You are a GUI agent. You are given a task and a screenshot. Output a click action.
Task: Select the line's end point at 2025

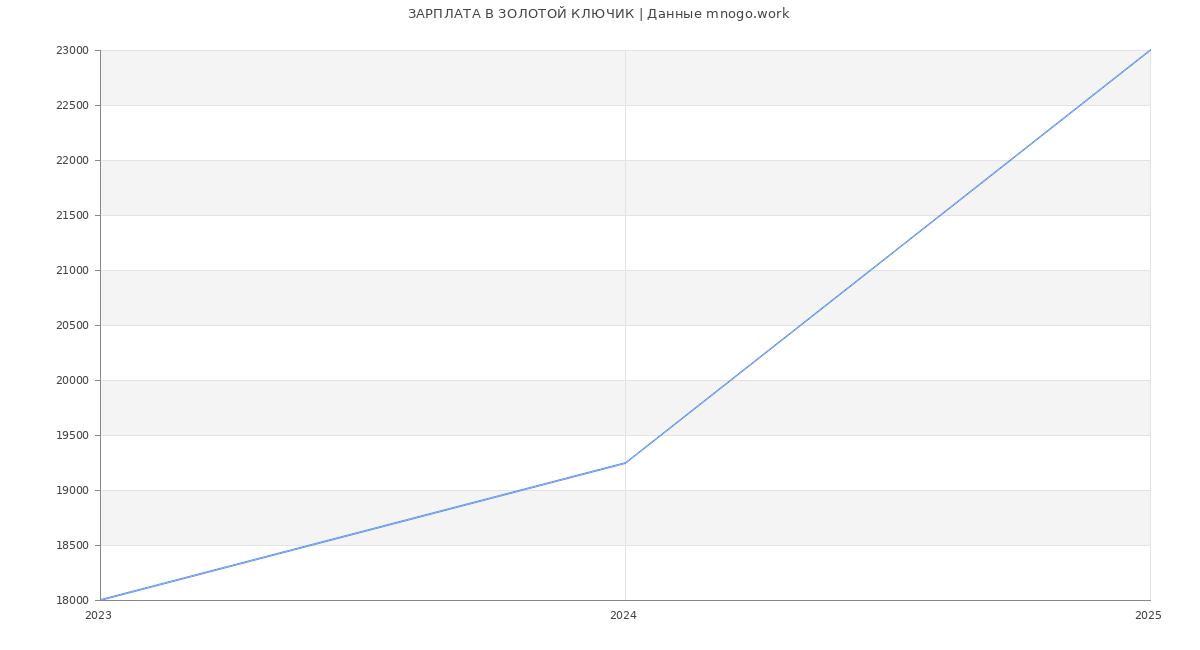coord(1149,51)
